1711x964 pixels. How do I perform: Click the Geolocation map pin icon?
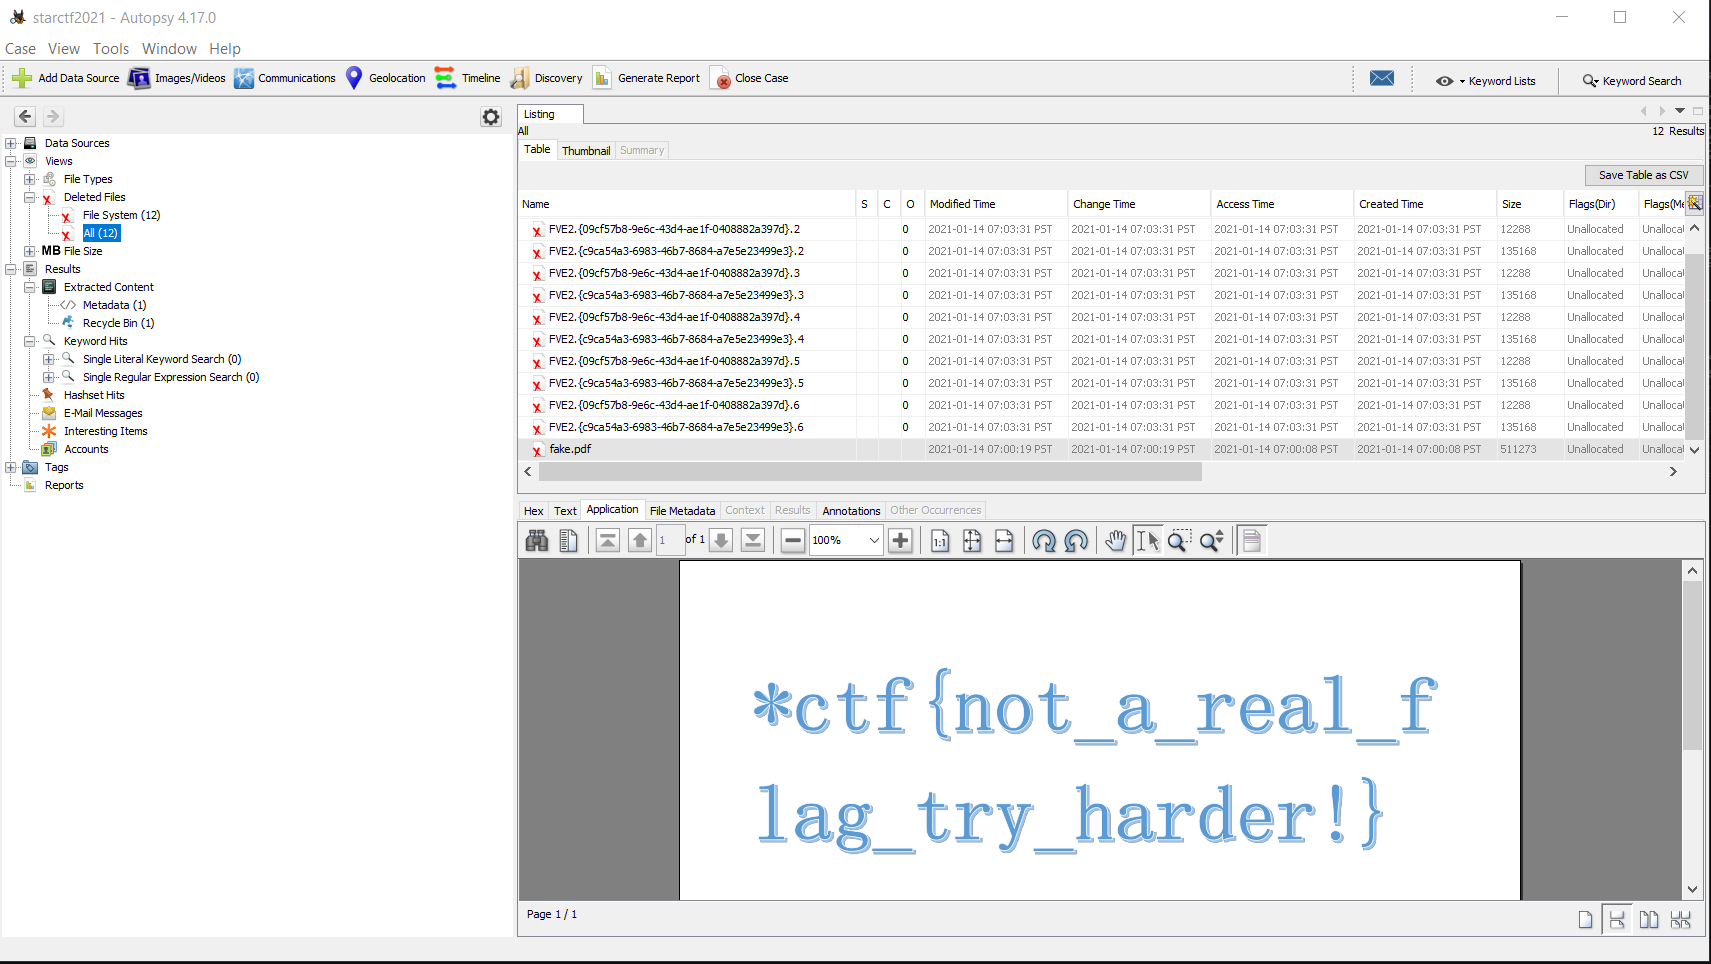tap(354, 78)
